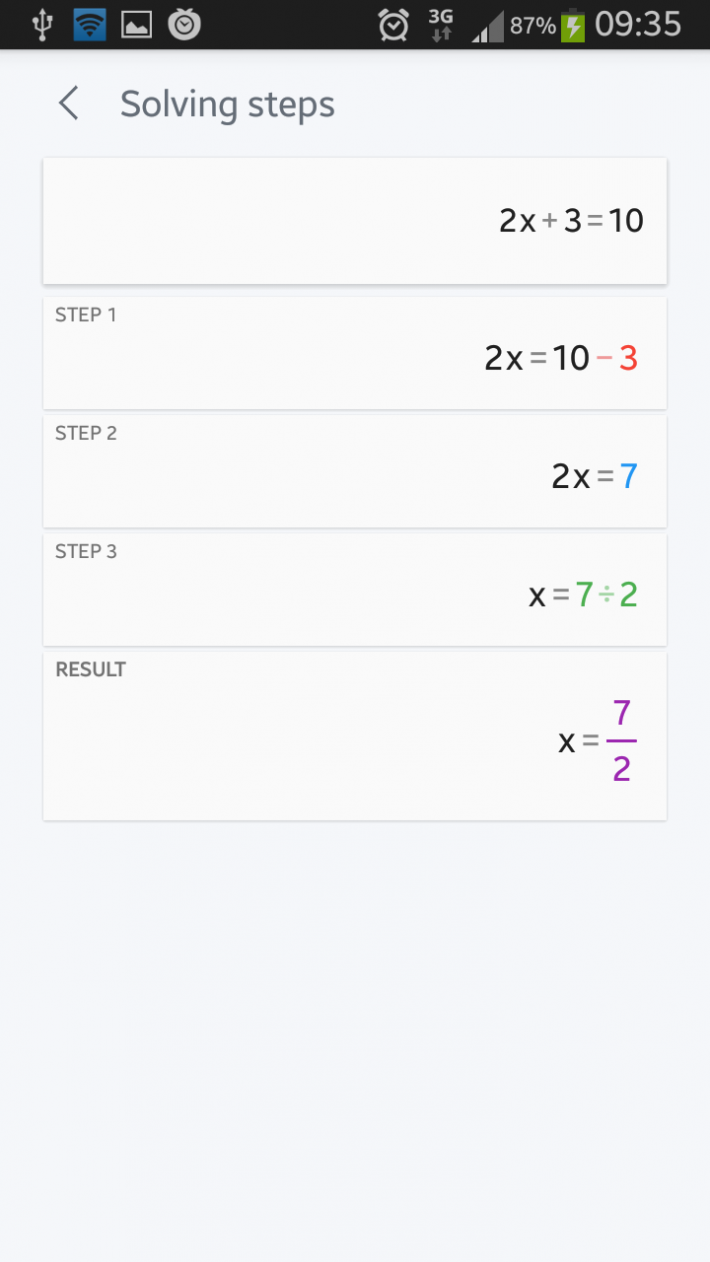Tap the Solving steps title
The height and width of the screenshot is (1262, 710).
[x=228, y=104]
